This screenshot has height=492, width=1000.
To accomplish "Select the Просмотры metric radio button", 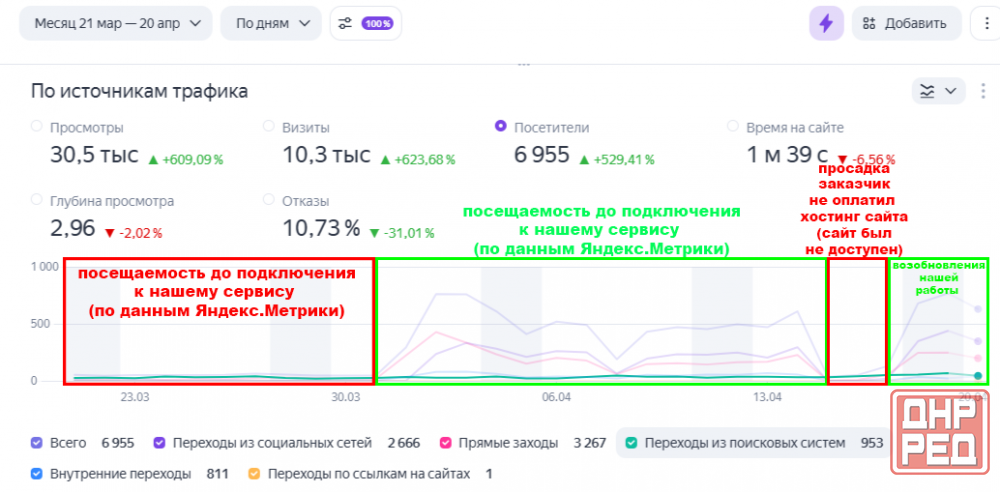I will click(37, 127).
